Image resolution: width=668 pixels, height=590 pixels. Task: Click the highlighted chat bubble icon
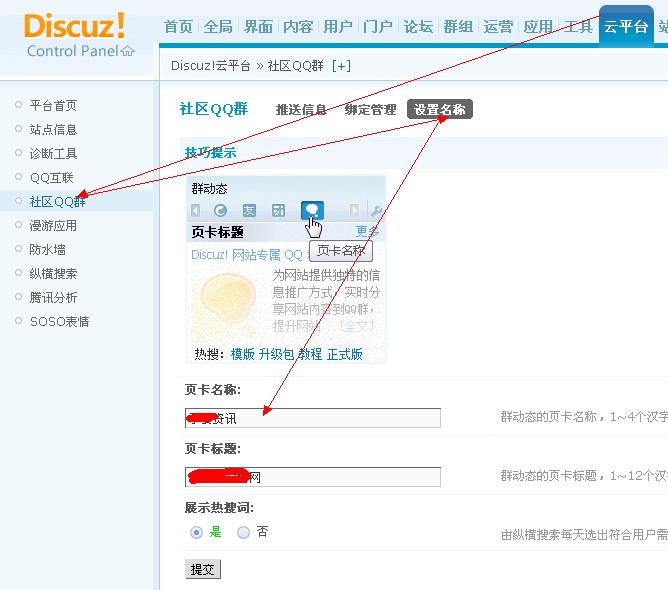312,210
